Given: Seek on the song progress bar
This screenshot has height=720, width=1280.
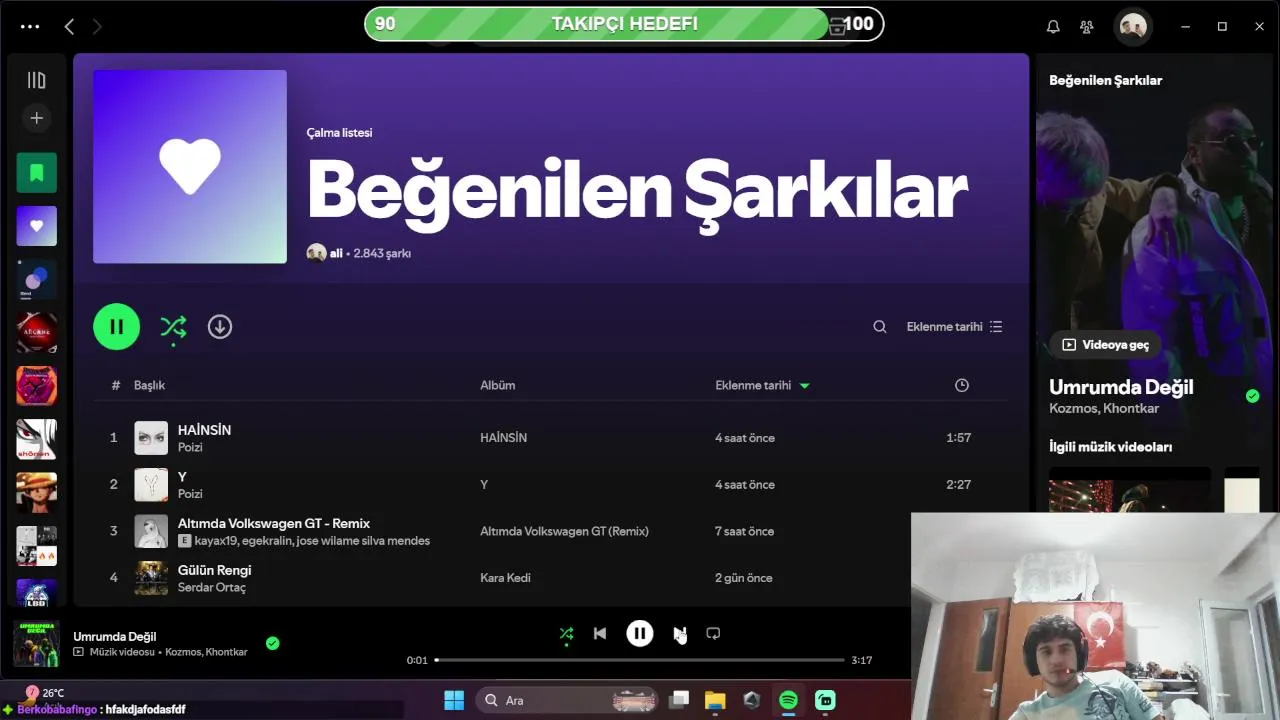Looking at the screenshot, I should (x=640, y=660).
